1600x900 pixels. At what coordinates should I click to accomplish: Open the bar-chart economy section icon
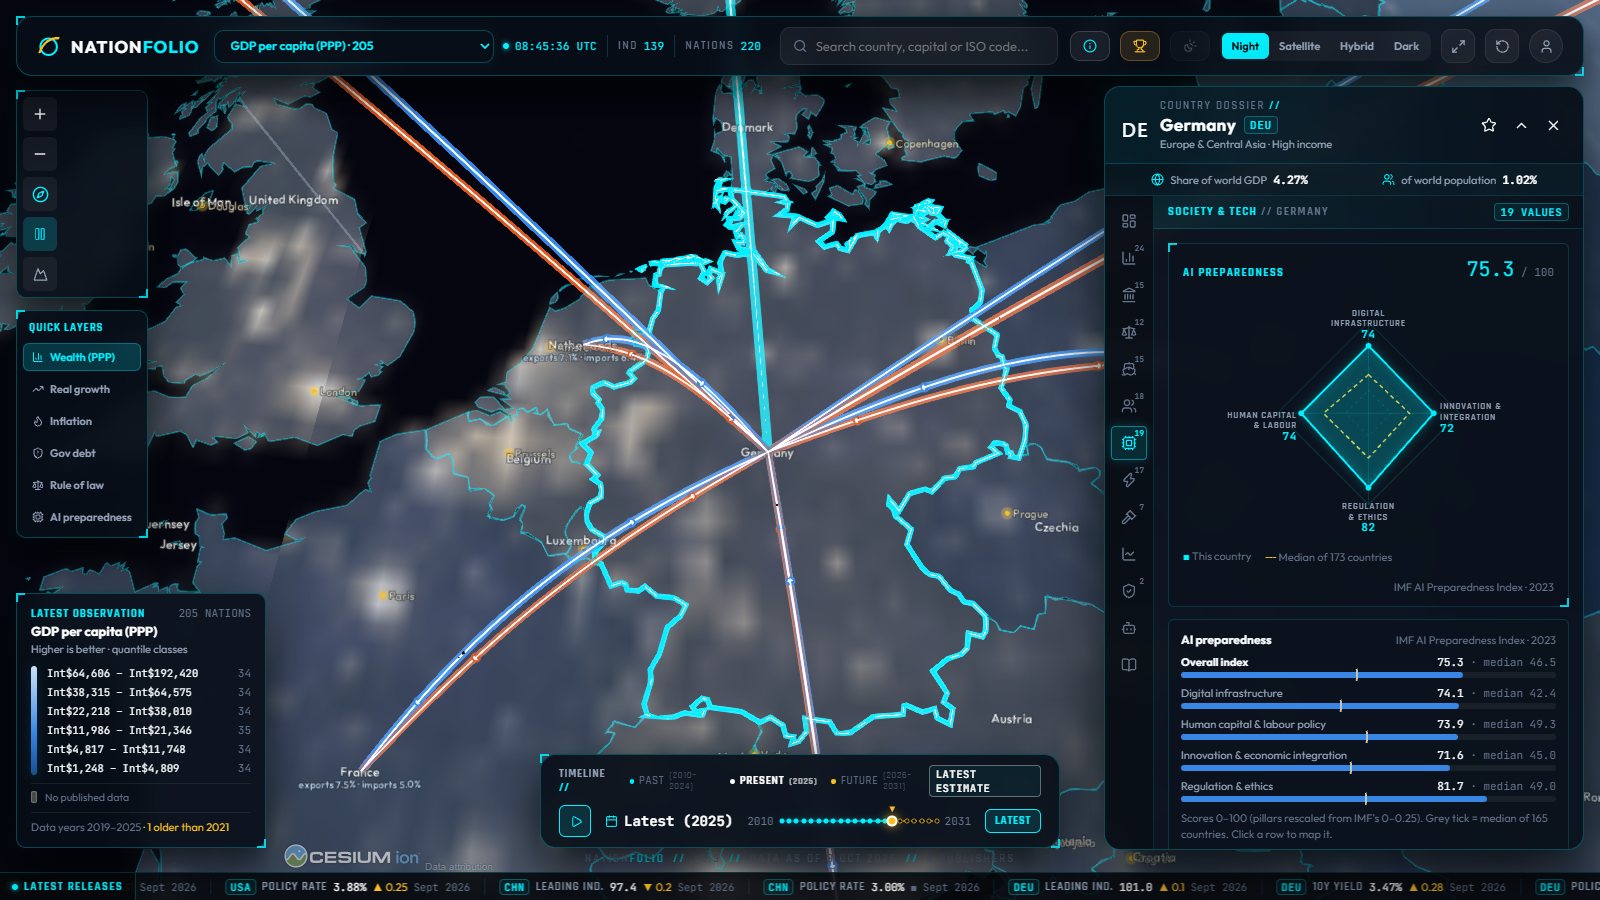pos(1129,258)
